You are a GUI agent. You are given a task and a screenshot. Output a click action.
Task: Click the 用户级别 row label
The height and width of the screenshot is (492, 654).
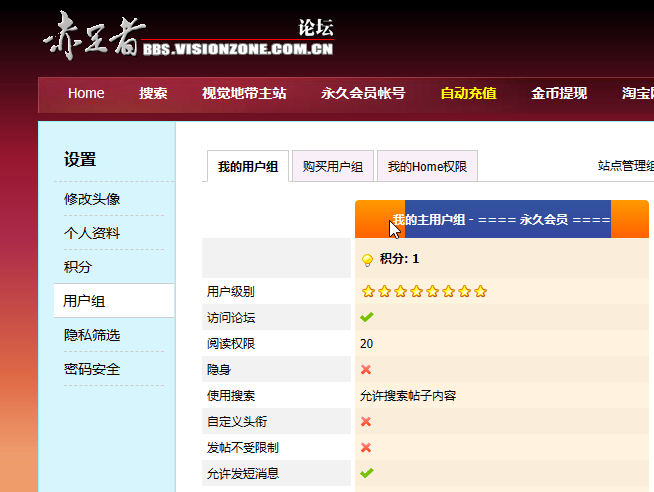[x=231, y=291]
